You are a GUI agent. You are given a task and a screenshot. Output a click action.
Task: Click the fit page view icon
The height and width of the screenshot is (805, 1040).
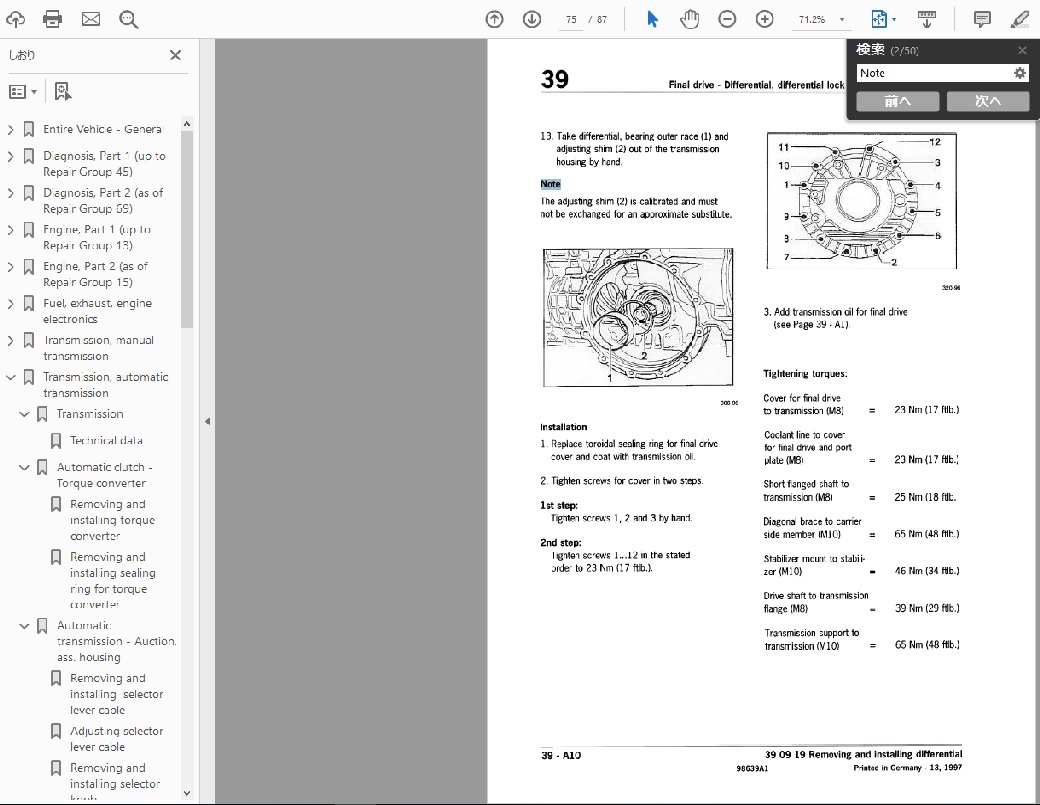(879, 19)
